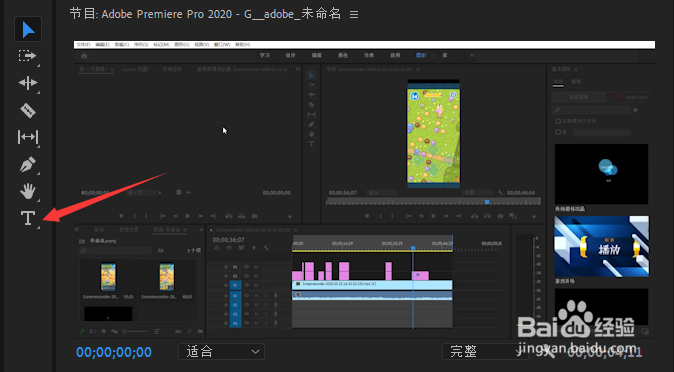Select black template thumbnail with blue circles
Image resolution: width=674 pixels, height=372 pixels.
tap(601, 174)
